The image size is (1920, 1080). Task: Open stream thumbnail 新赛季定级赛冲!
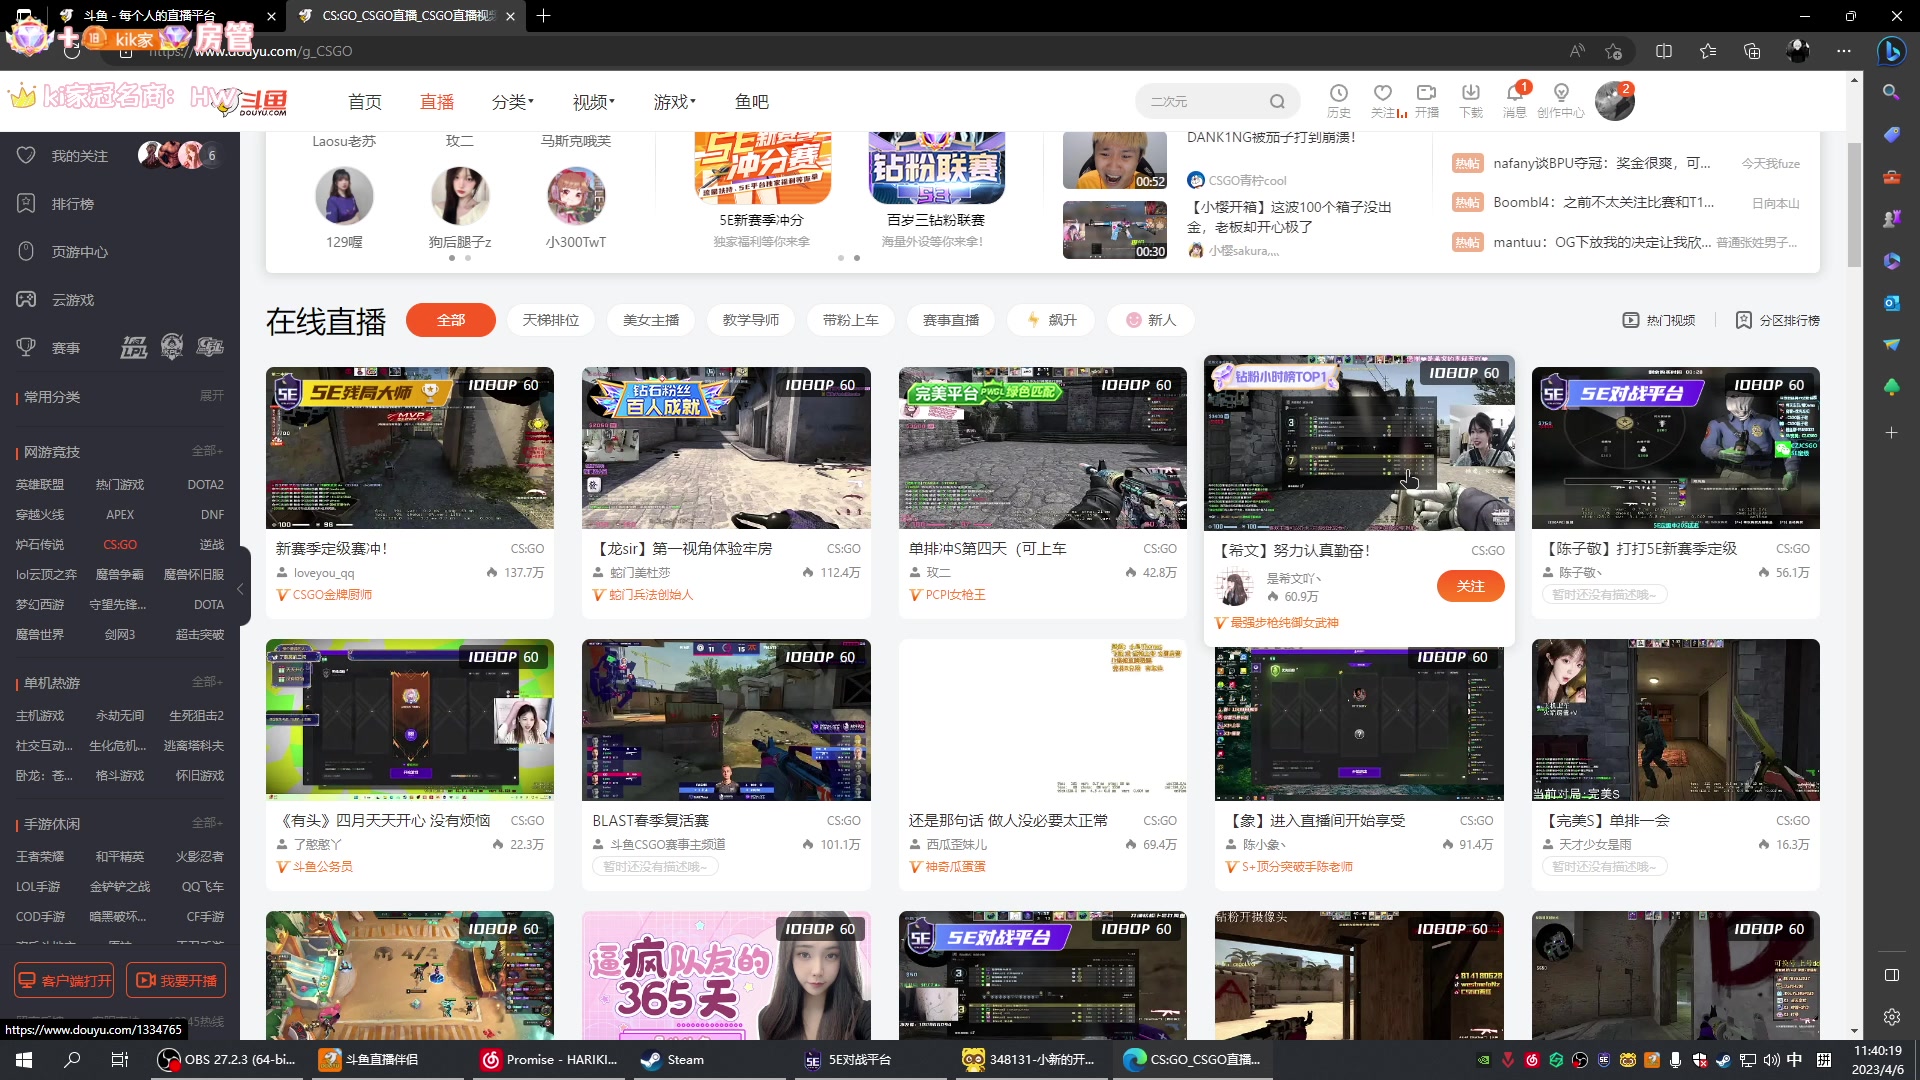pos(410,448)
